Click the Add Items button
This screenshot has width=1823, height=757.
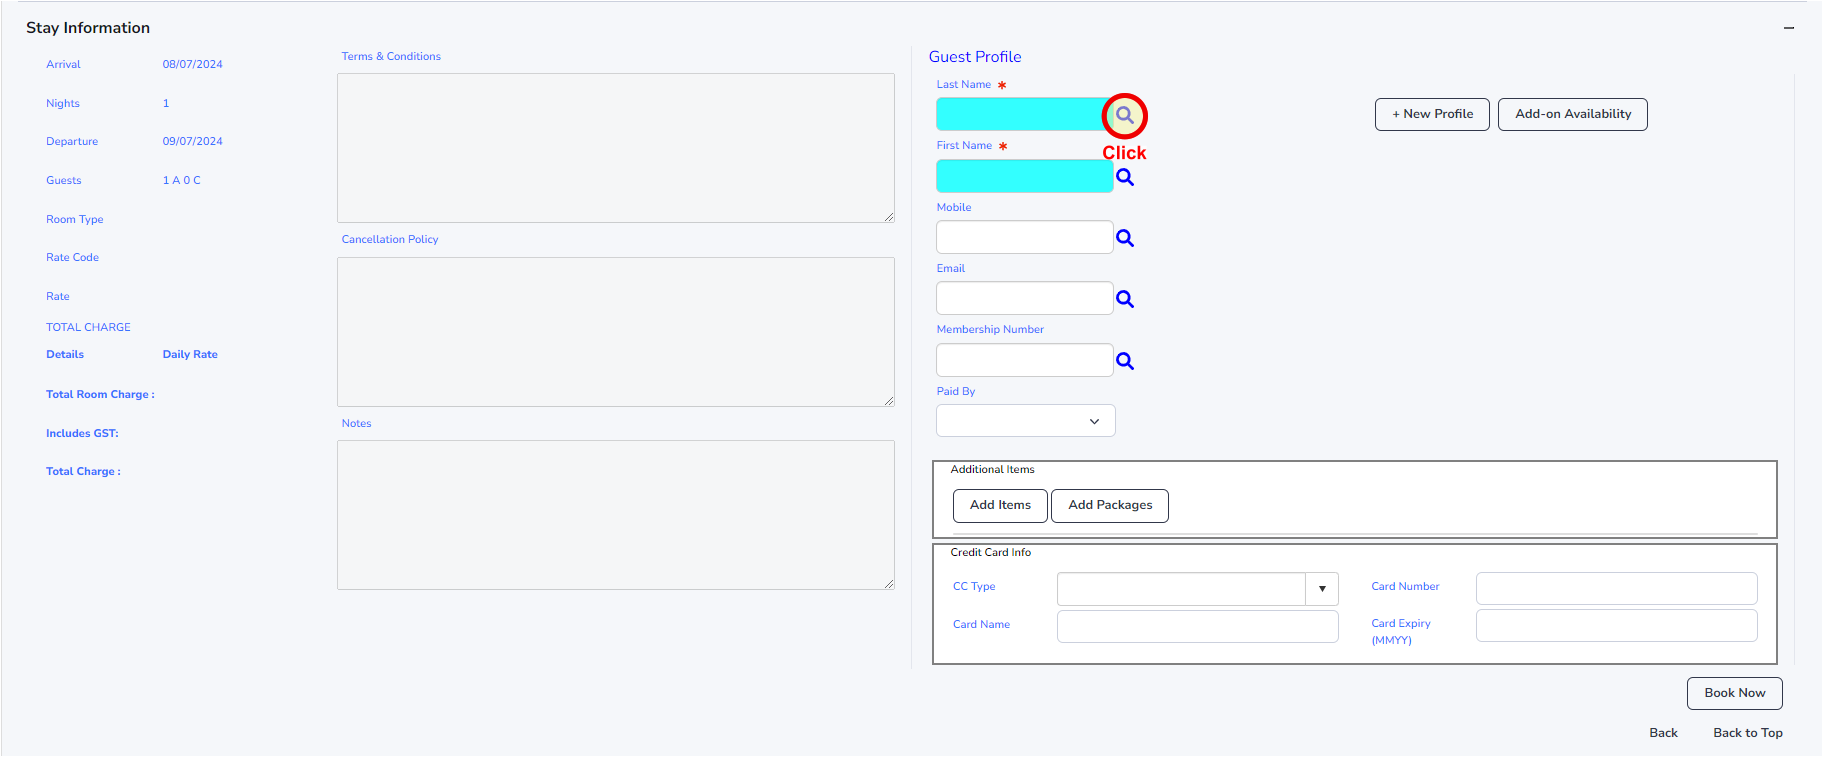[x=1000, y=505]
